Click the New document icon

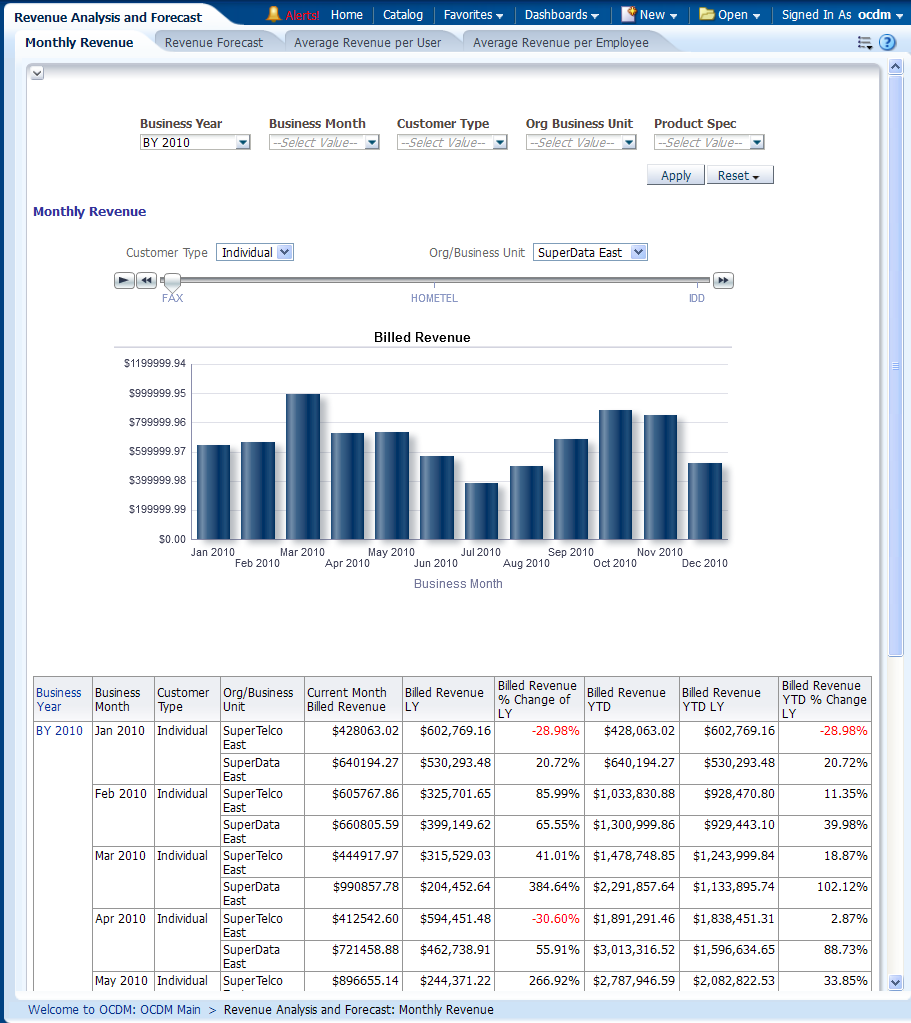pyautogui.click(x=628, y=14)
